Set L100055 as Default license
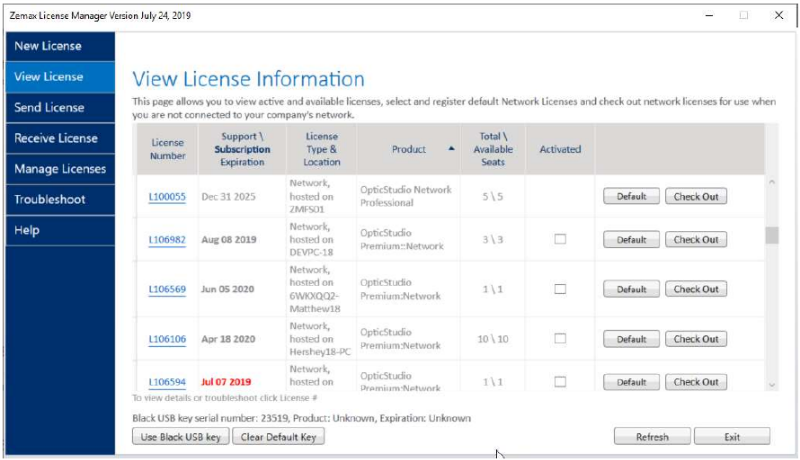This screenshot has height=460, width=800. [631, 196]
